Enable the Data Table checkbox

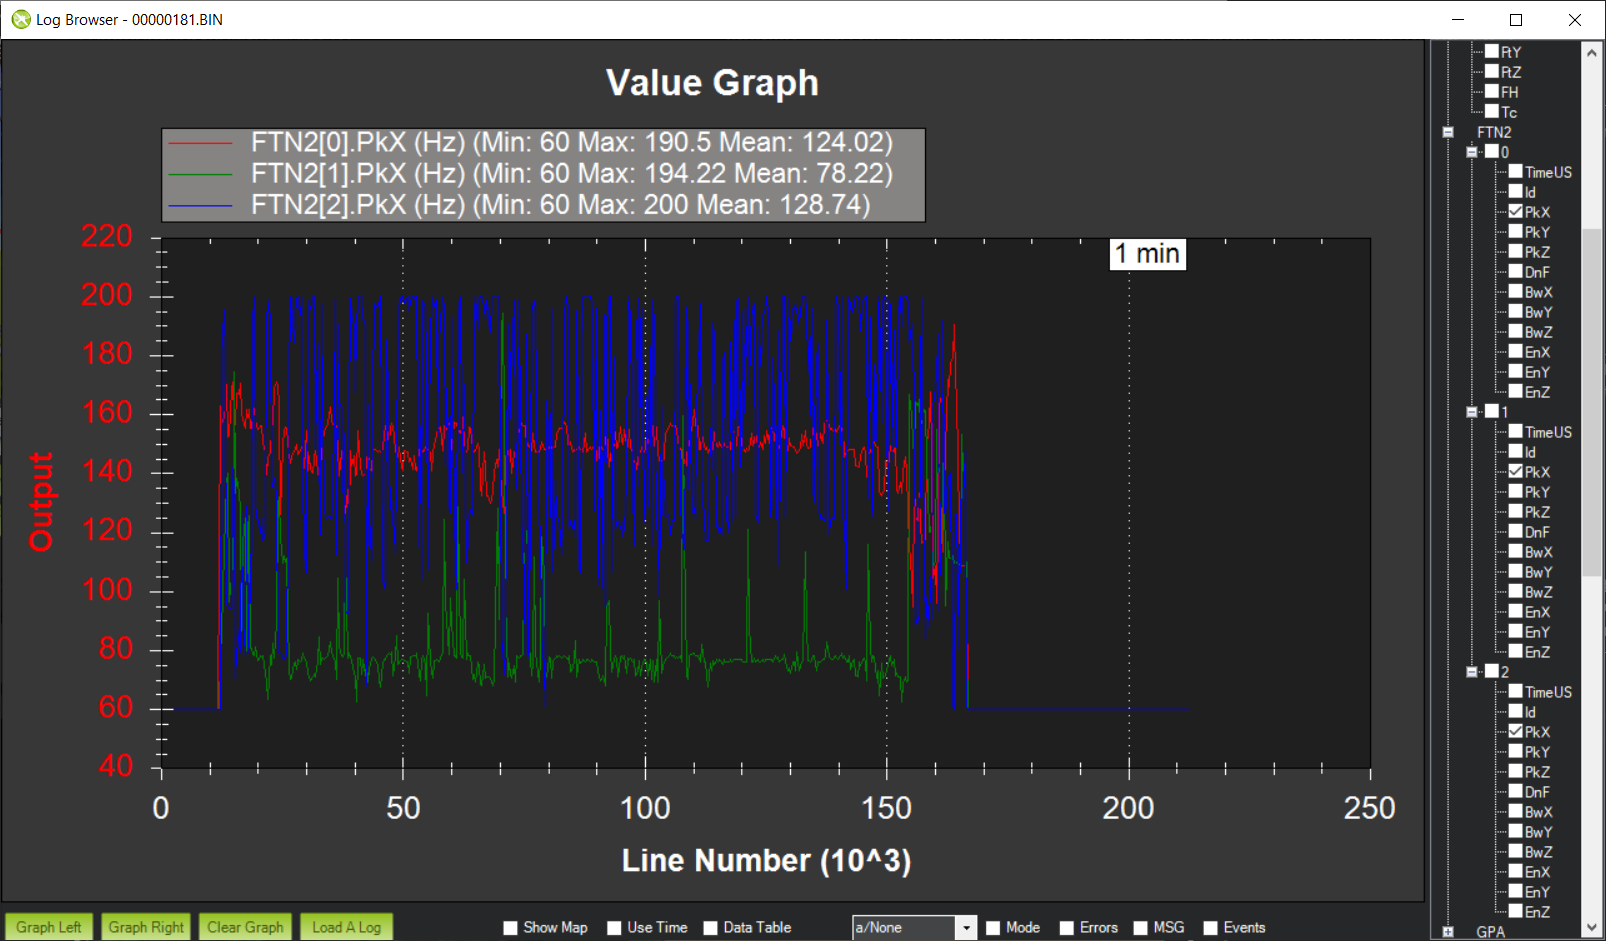pos(711,928)
